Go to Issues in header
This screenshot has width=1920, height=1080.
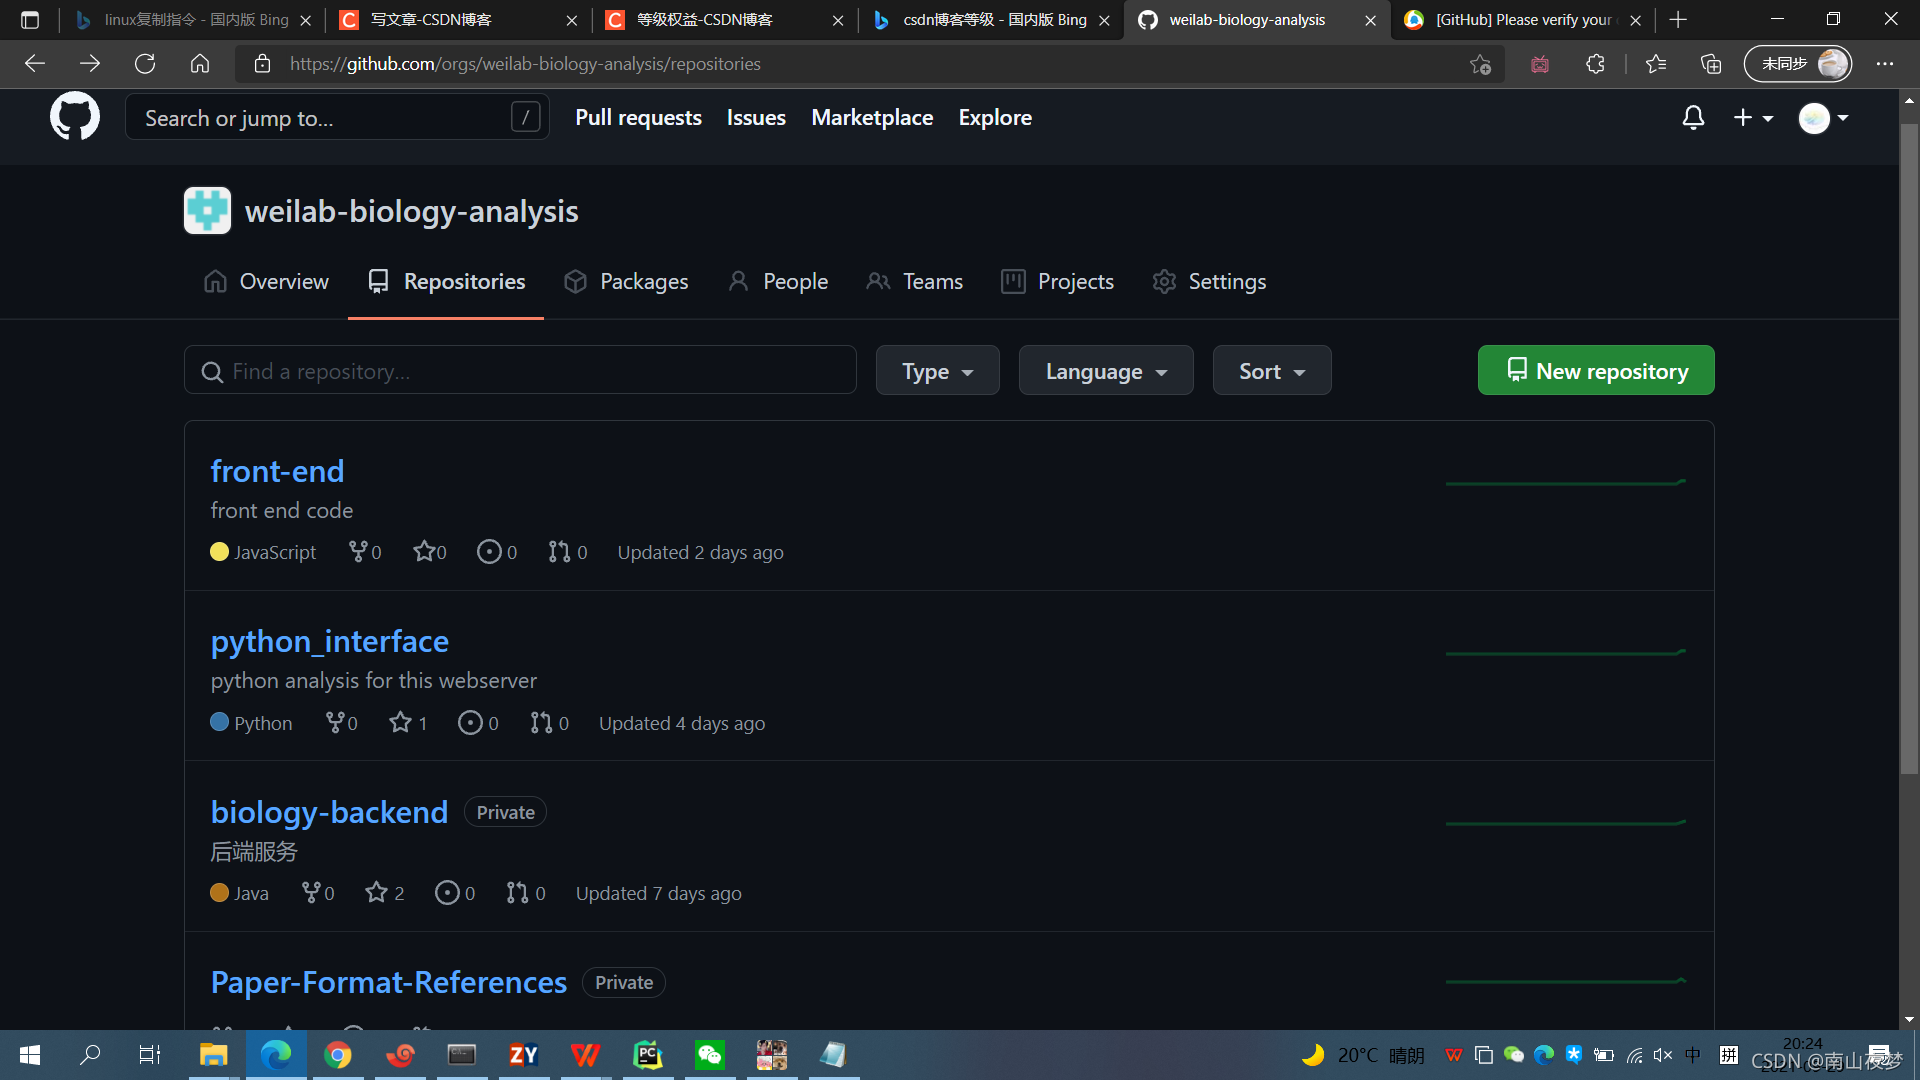point(756,118)
